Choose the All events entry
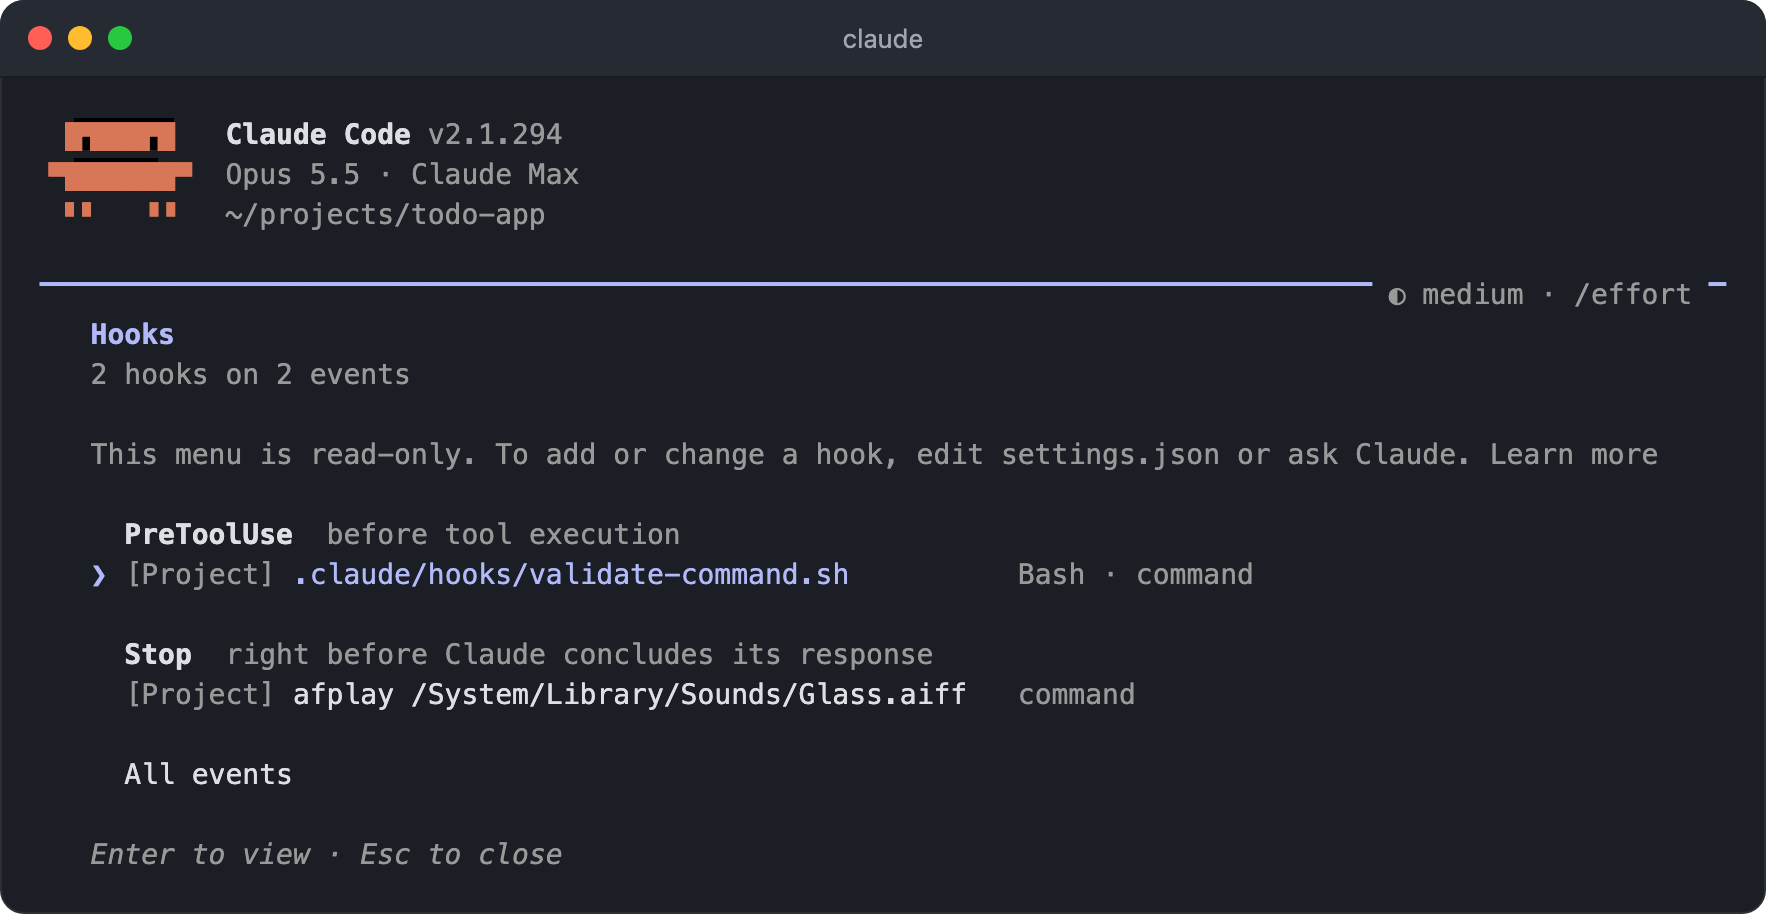Screen dimensions: 1766x914 pos(208,774)
